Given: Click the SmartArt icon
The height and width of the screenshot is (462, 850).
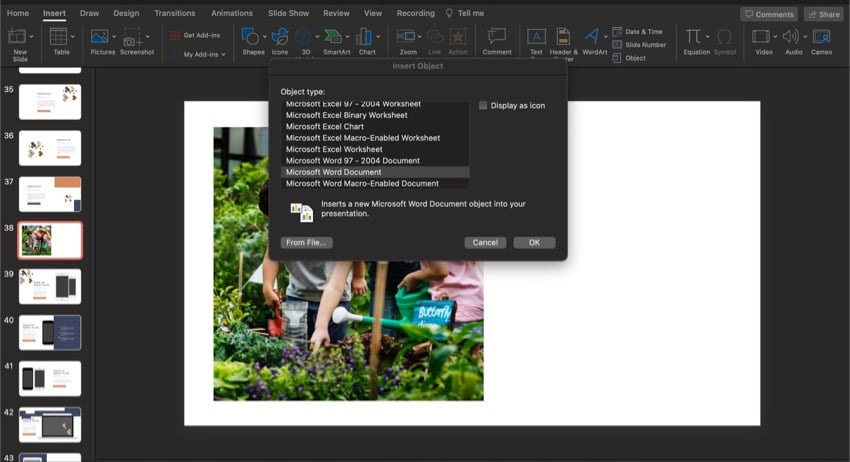Looking at the screenshot, I should (336, 38).
